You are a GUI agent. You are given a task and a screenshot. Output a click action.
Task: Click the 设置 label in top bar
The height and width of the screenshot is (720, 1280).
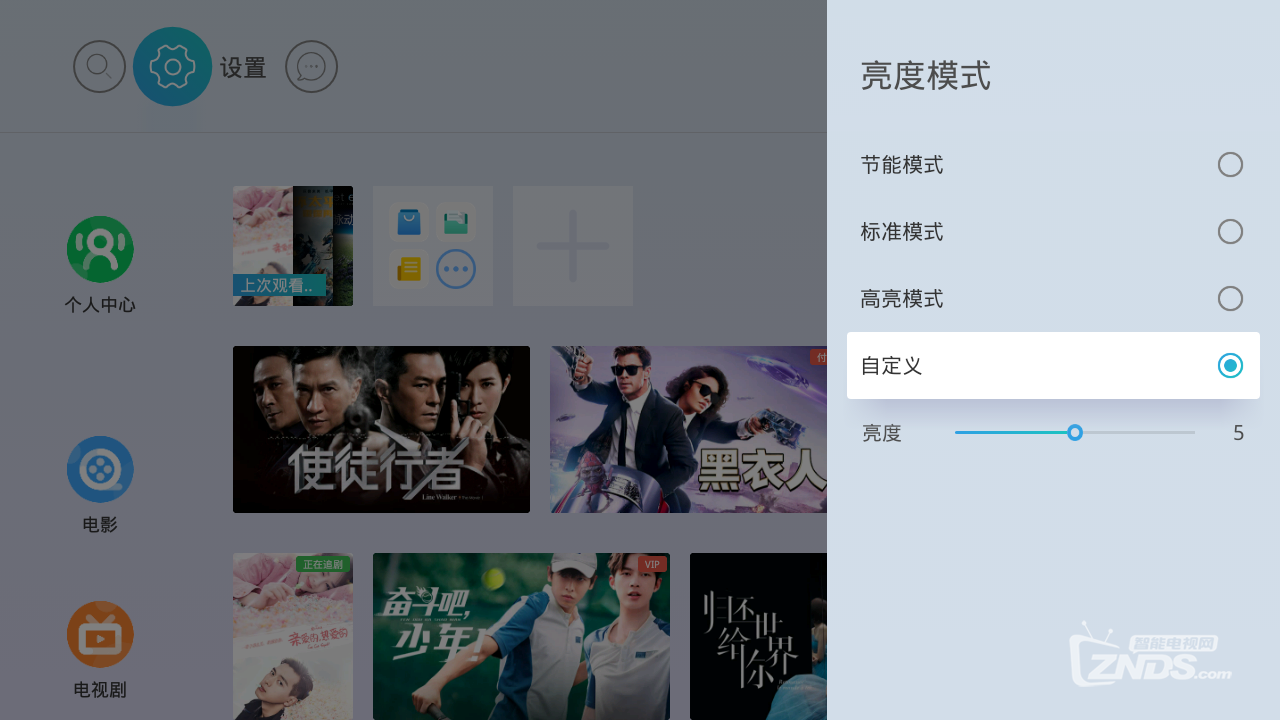pyautogui.click(x=243, y=68)
